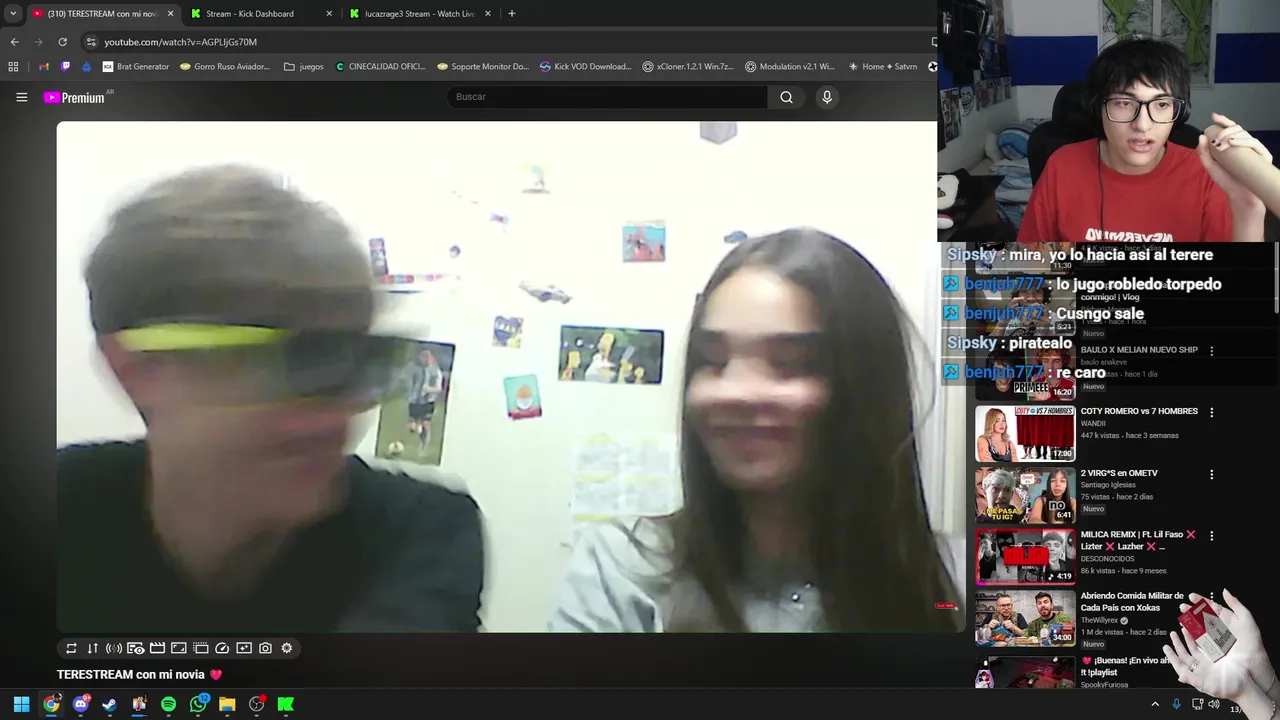
Task: Open options for 2 VIRG*S en OMETV
Action: pyautogui.click(x=1211, y=474)
